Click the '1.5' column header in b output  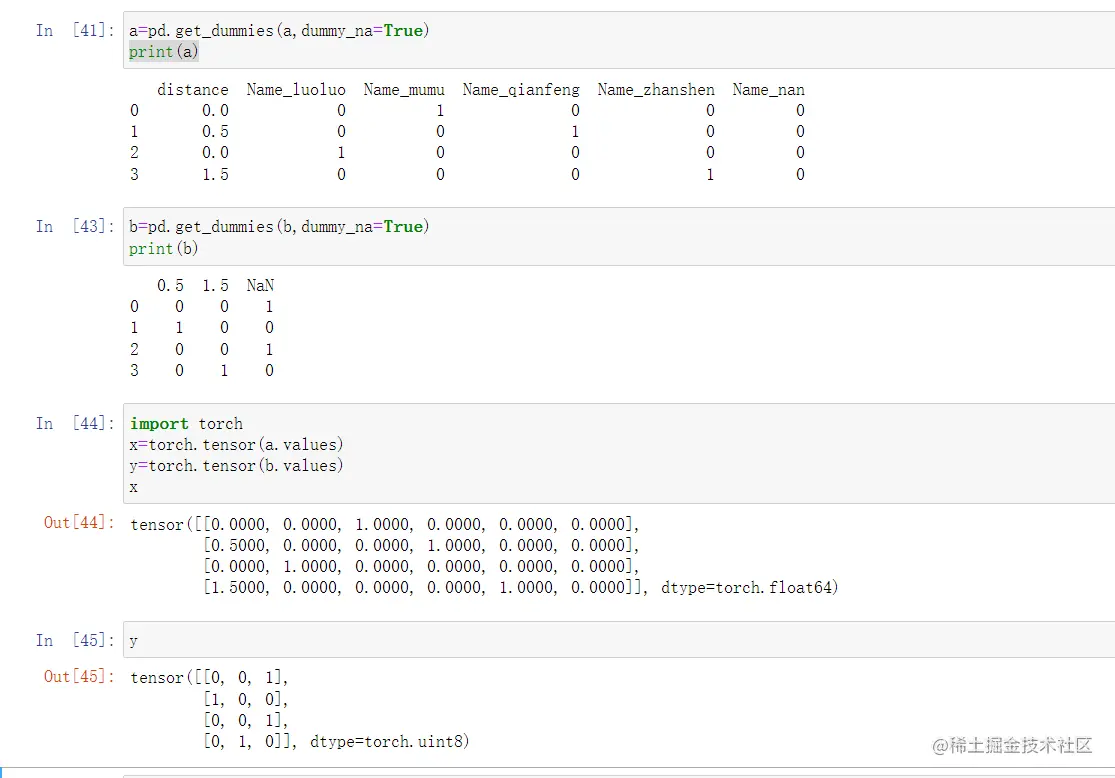tap(215, 285)
